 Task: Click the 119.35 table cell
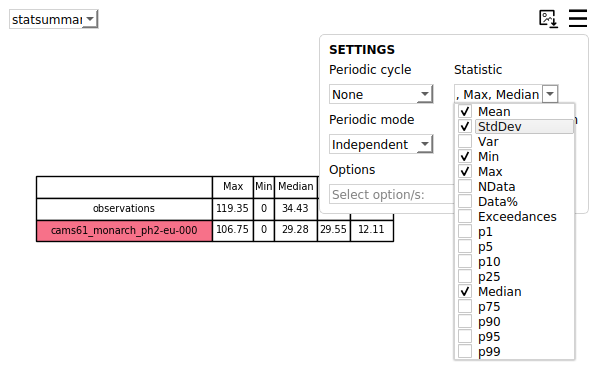click(x=233, y=209)
